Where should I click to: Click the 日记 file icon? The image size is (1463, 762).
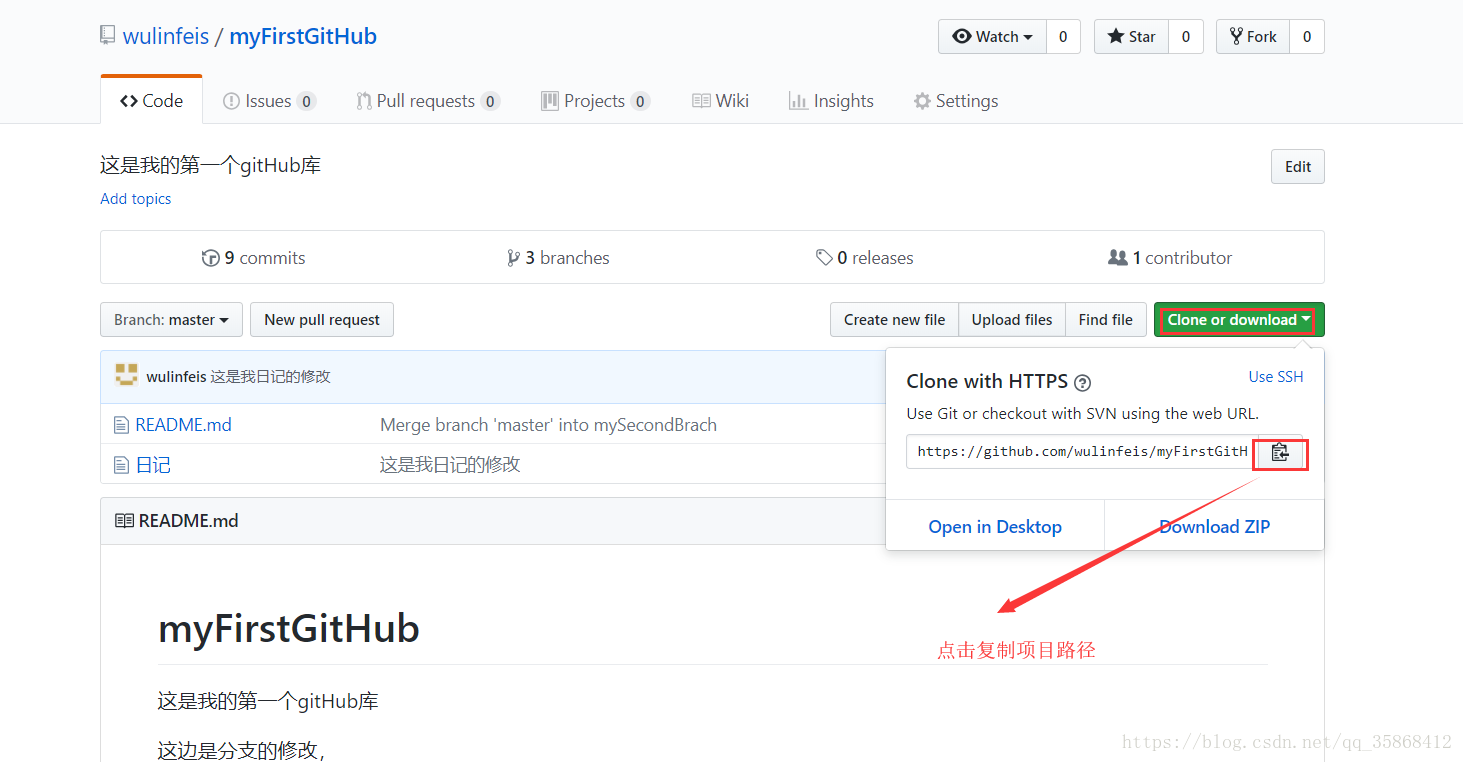coord(121,465)
